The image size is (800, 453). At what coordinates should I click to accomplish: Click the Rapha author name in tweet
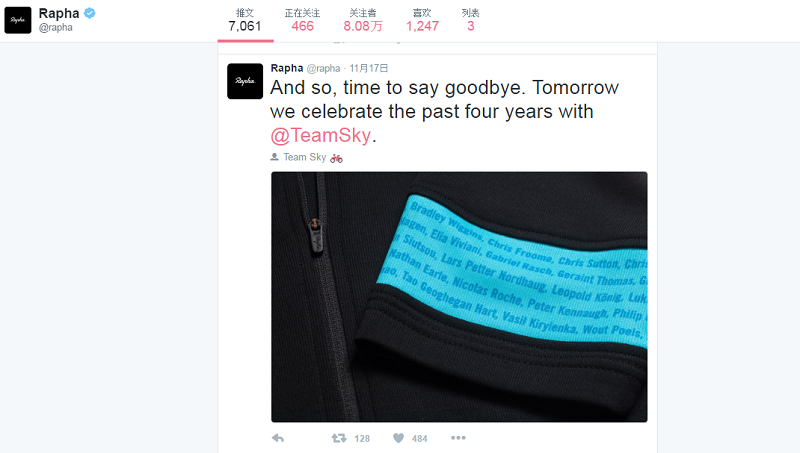[287, 68]
